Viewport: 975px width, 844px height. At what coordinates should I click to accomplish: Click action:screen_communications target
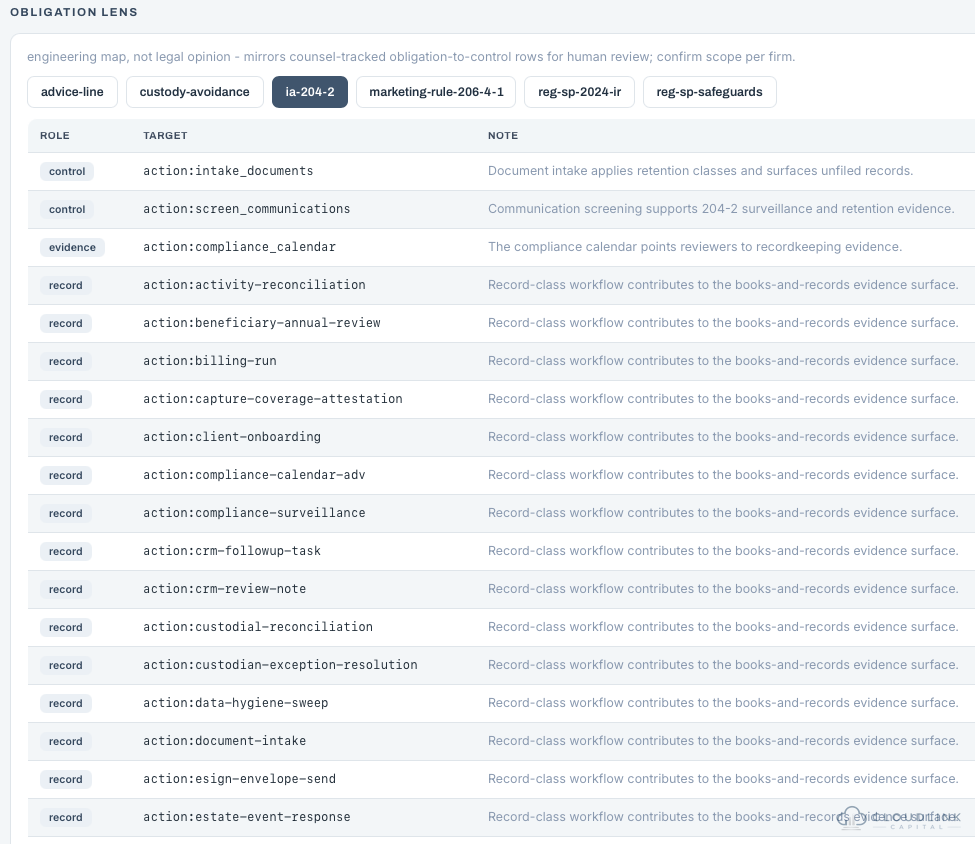(247, 209)
